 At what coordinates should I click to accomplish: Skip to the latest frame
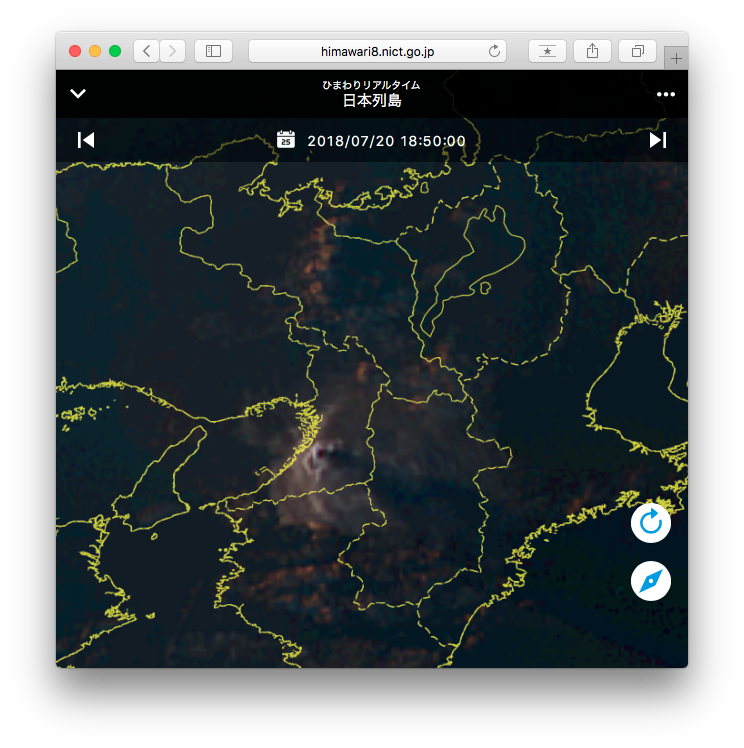(x=657, y=140)
